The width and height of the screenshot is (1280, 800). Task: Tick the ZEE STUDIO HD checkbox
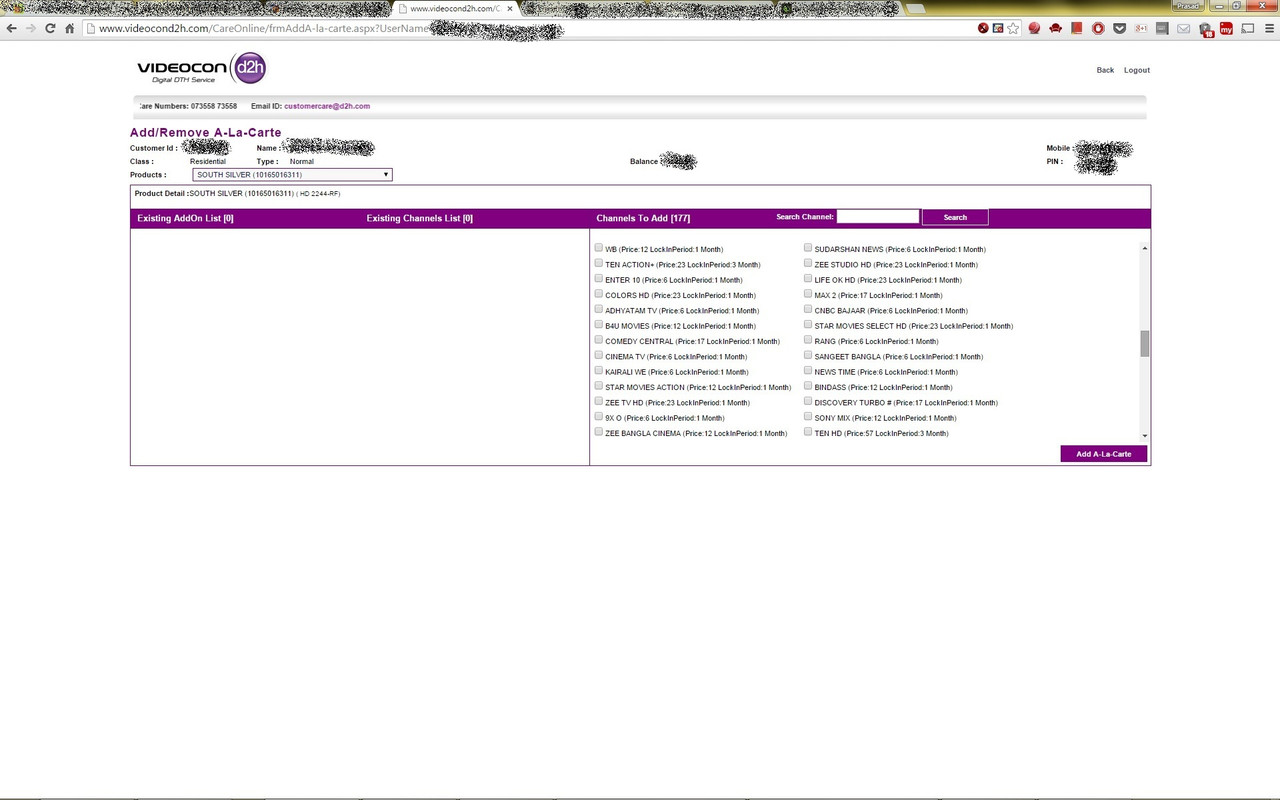pos(808,264)
